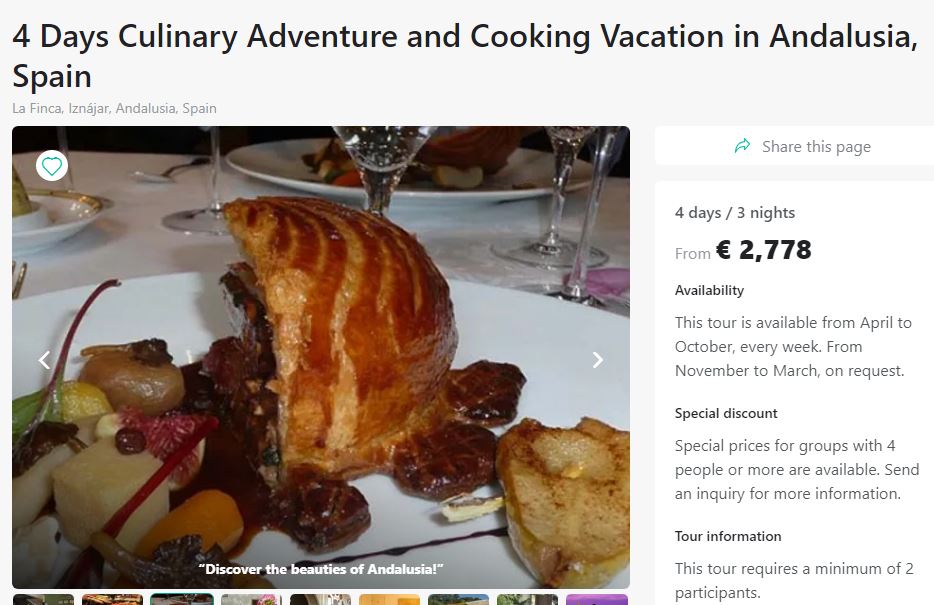Select the eighth gallery thumbnail
Image resolution: width=934 pixels, height=605 pixels.
(x=527, y=600)
